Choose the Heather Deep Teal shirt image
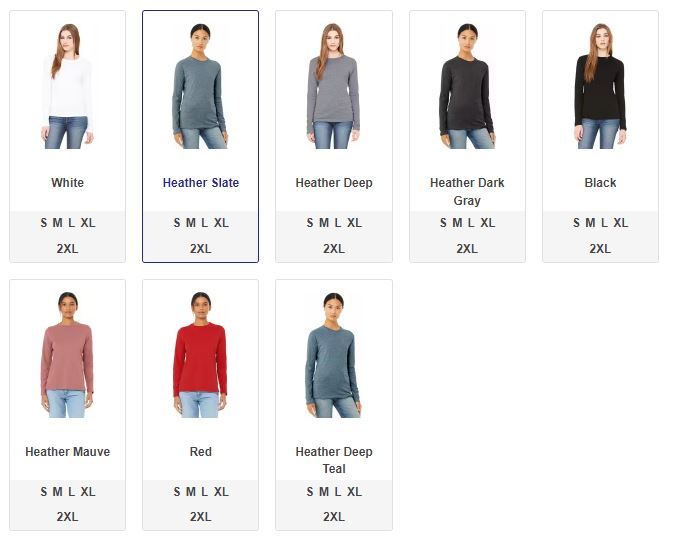The width and height of the screenshot is (675, 542). pyautogui.click(x=334, y=355)
